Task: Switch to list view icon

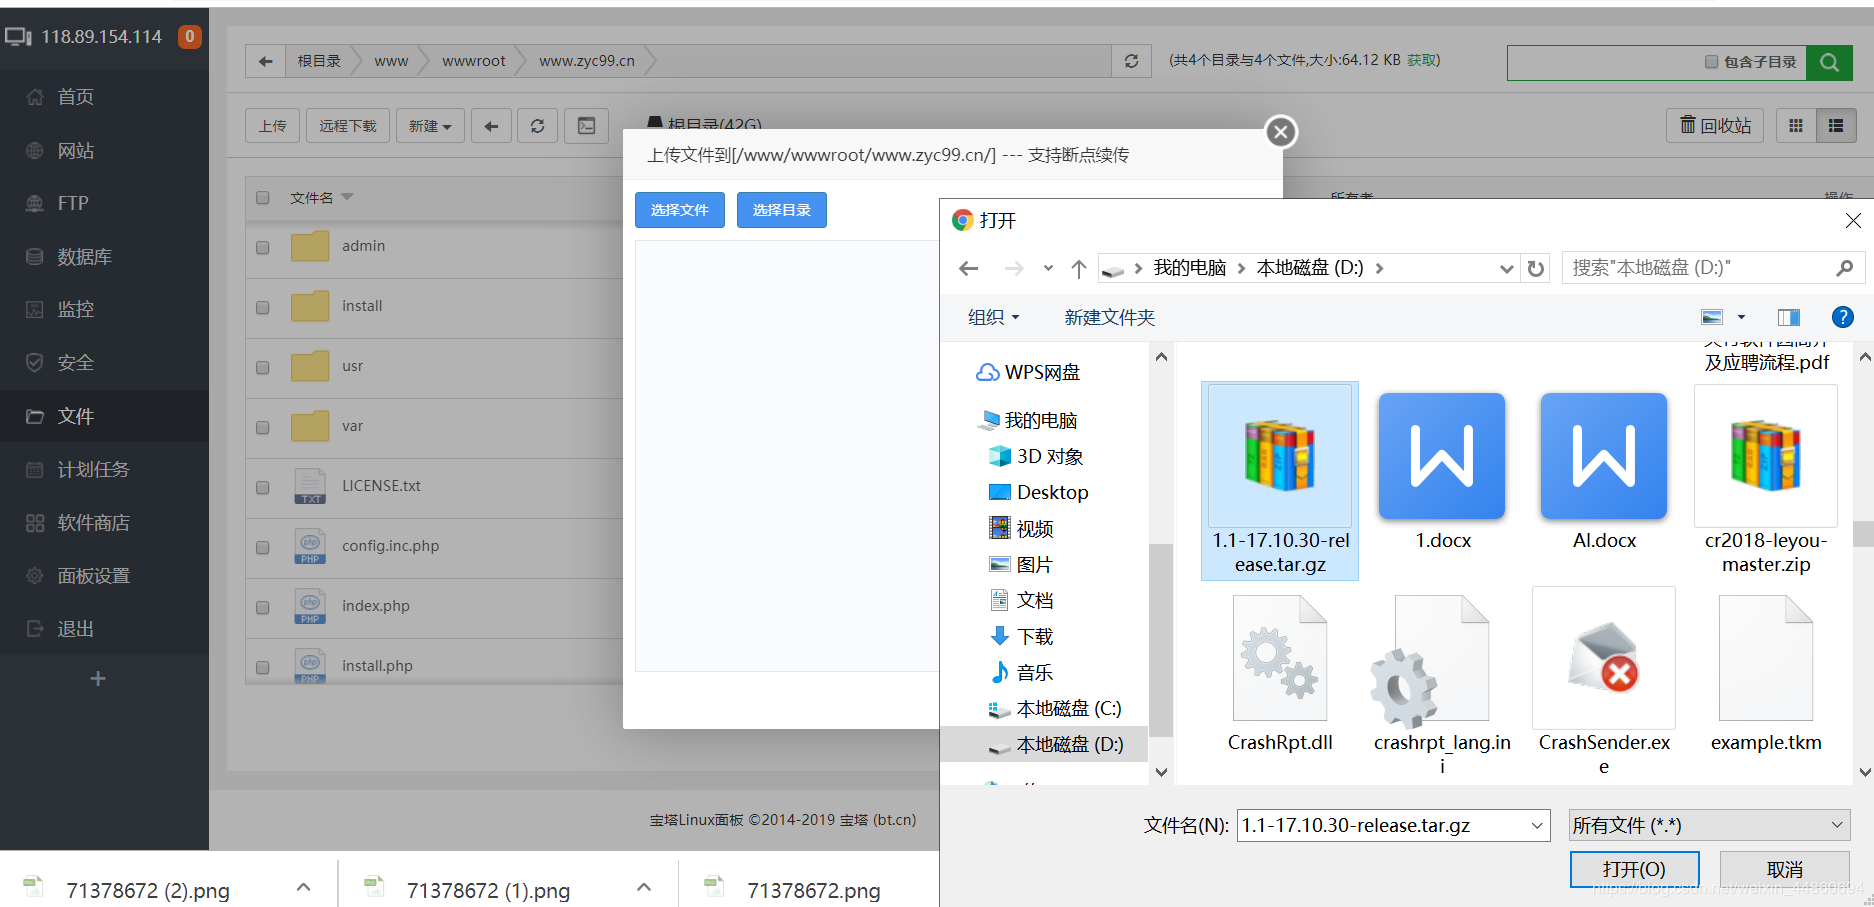Action: 1836,126
